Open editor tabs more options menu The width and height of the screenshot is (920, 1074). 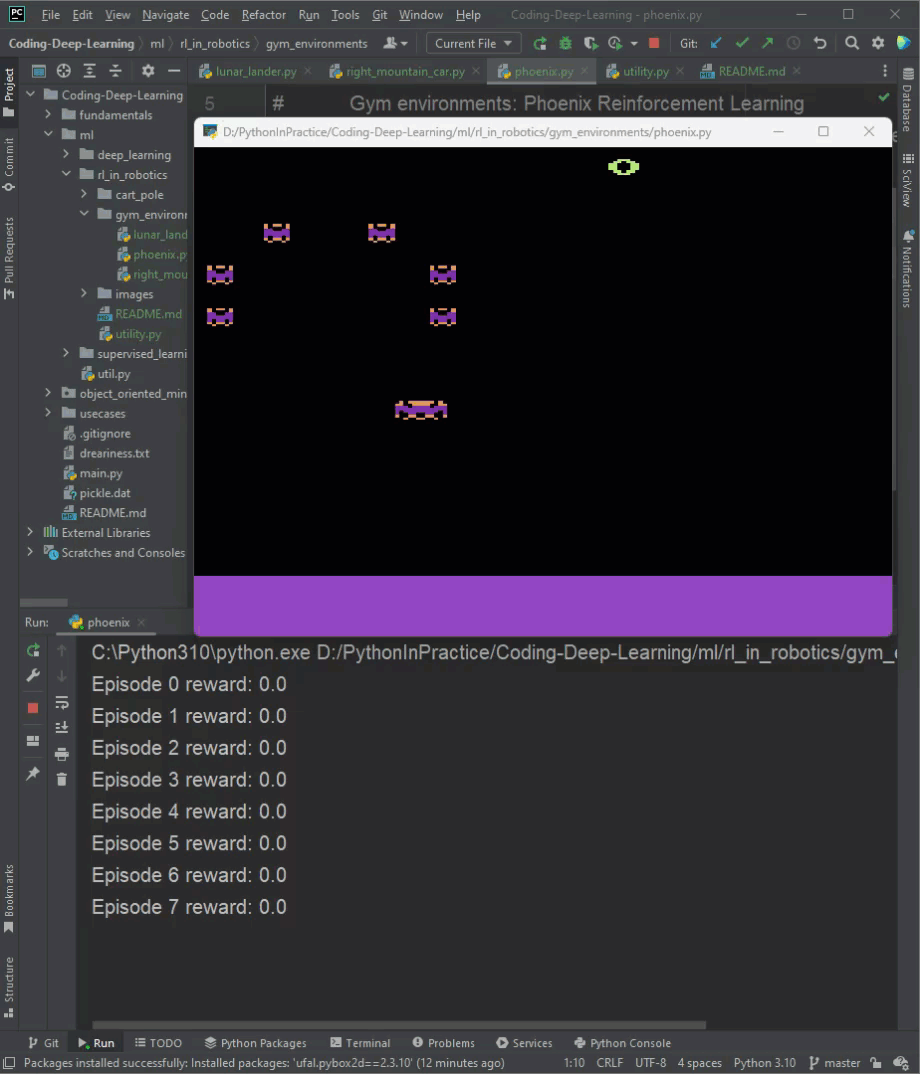point(885,71)
